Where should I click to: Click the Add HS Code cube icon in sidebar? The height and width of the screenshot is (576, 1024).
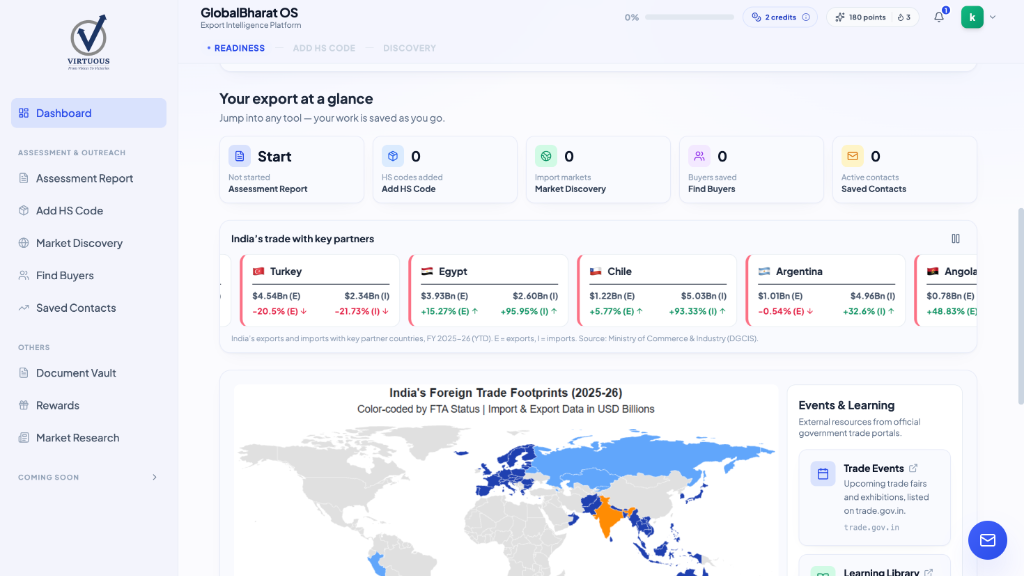tap(24, 210)
